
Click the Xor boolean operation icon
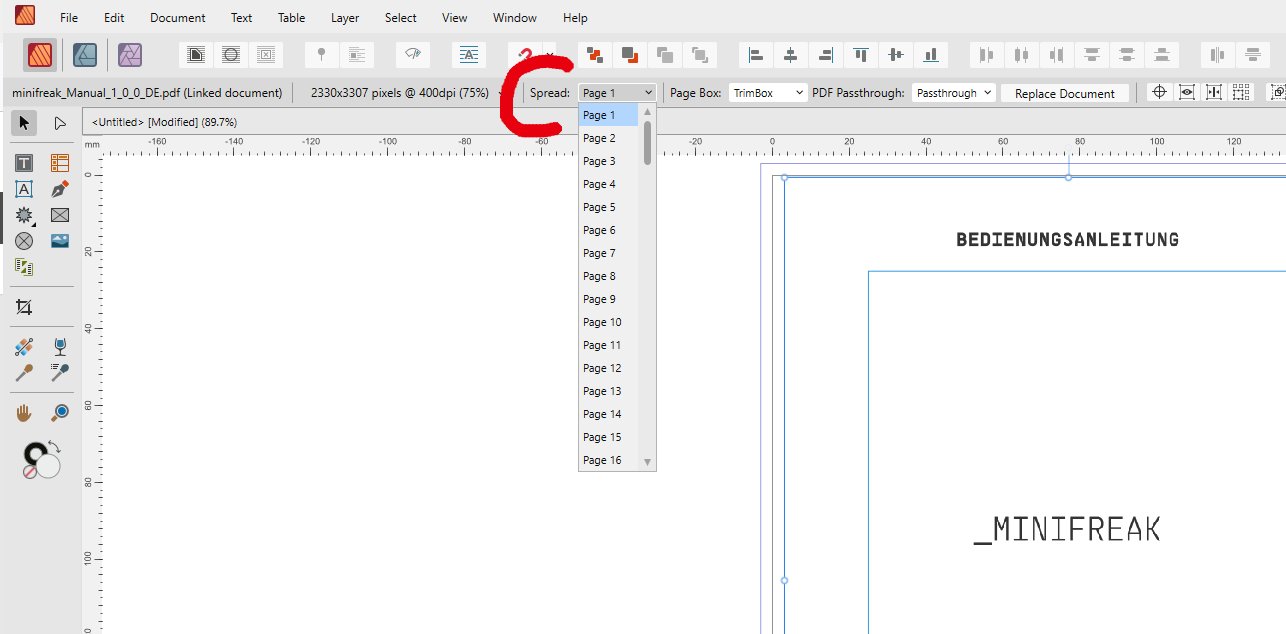(700, 55)
